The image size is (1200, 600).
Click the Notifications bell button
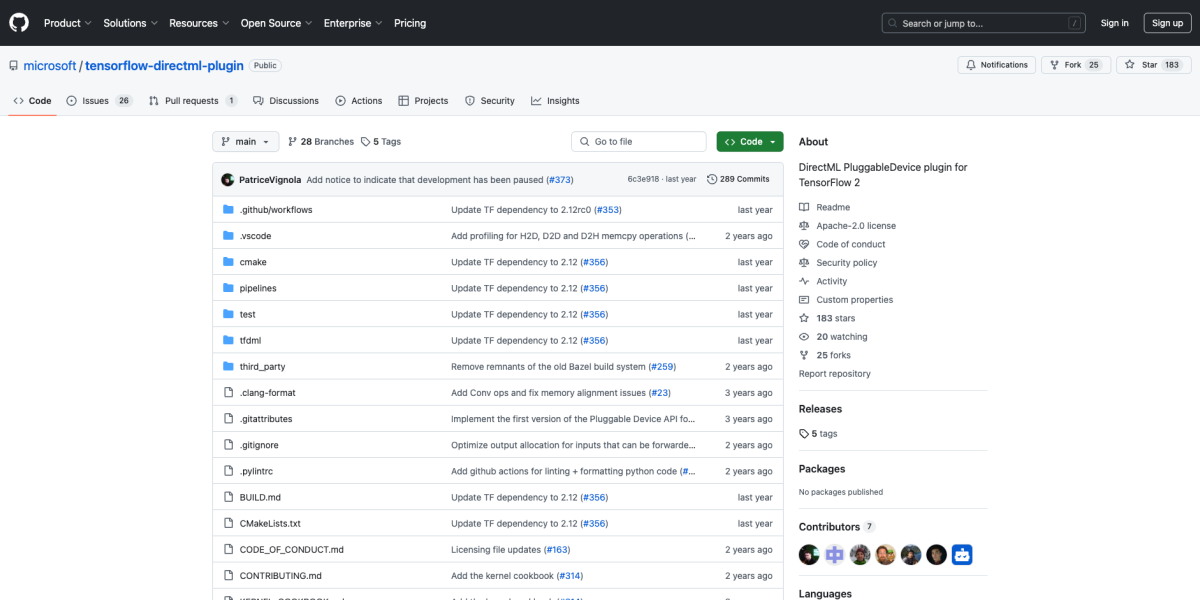tap(996, 65)
